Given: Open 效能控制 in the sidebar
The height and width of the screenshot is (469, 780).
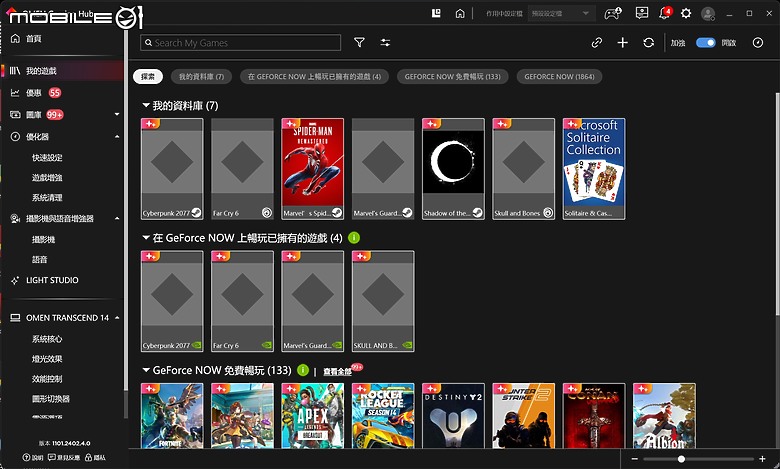Looking at the screenshot, I should pos(47,378).
